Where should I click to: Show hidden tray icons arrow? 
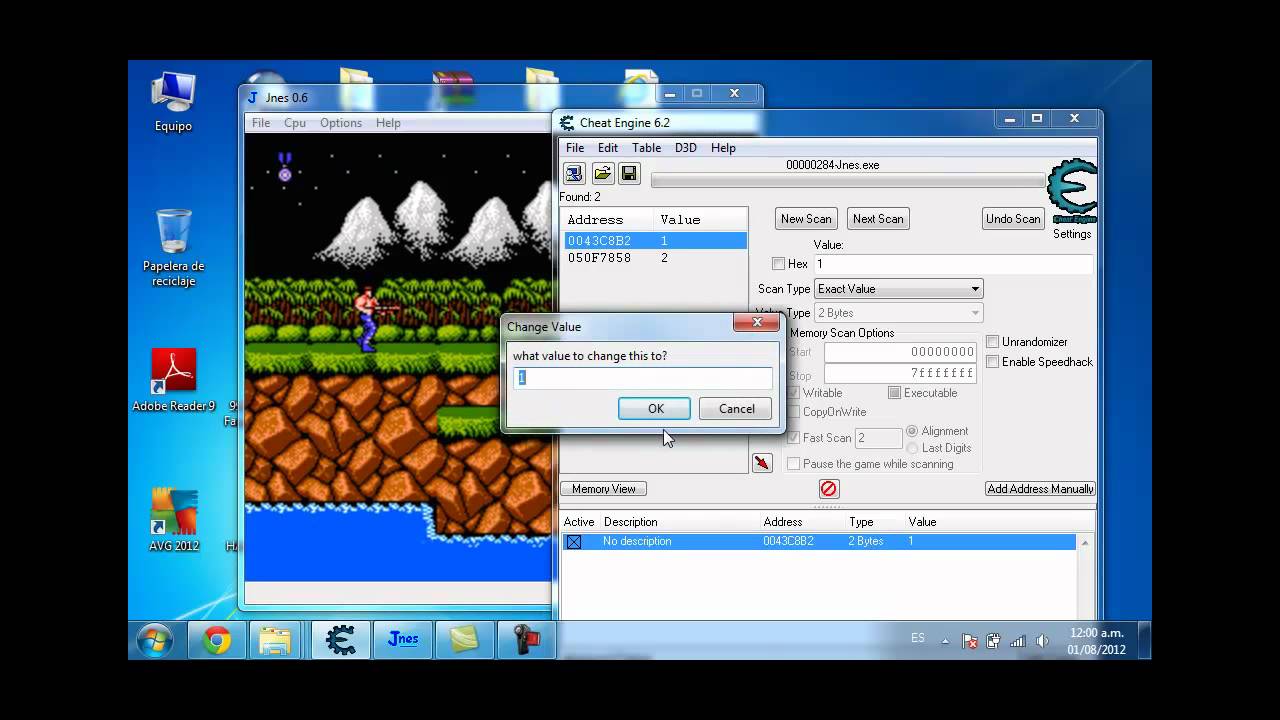pyautogui.click(x=945, y=641)
